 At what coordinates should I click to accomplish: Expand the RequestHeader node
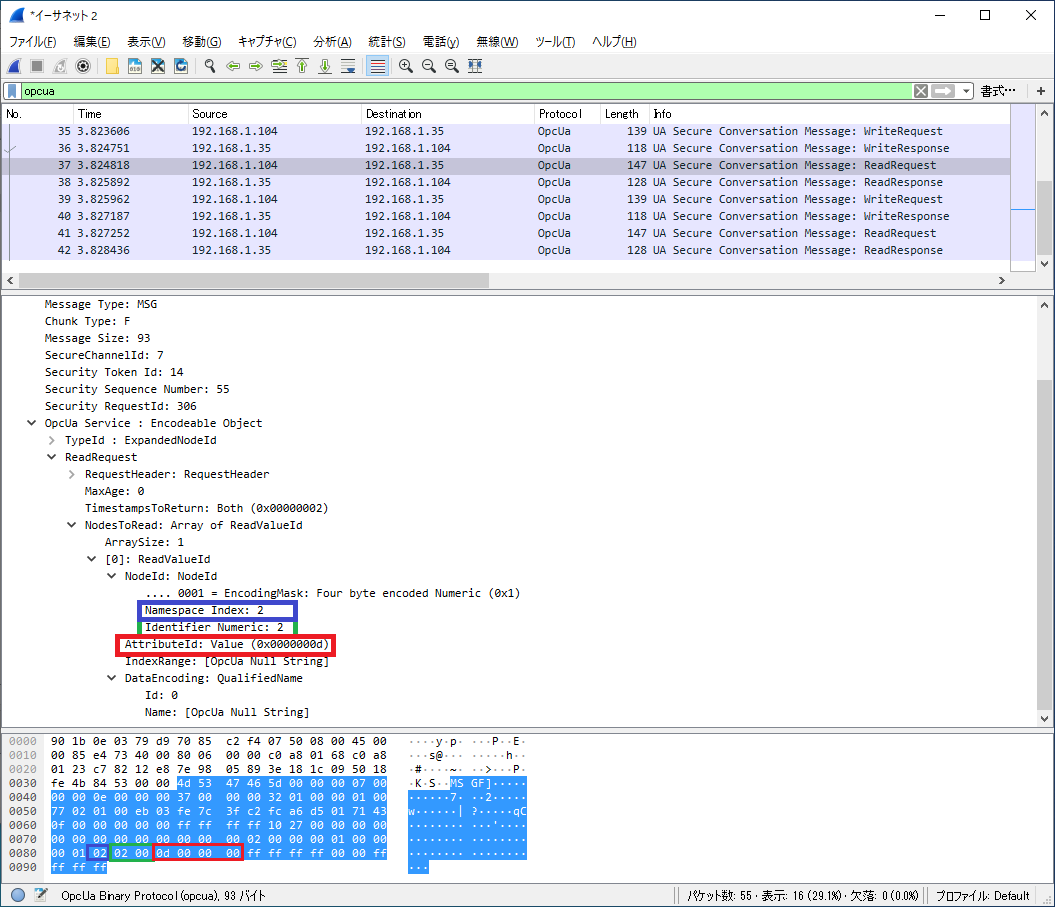click(72, 474)
